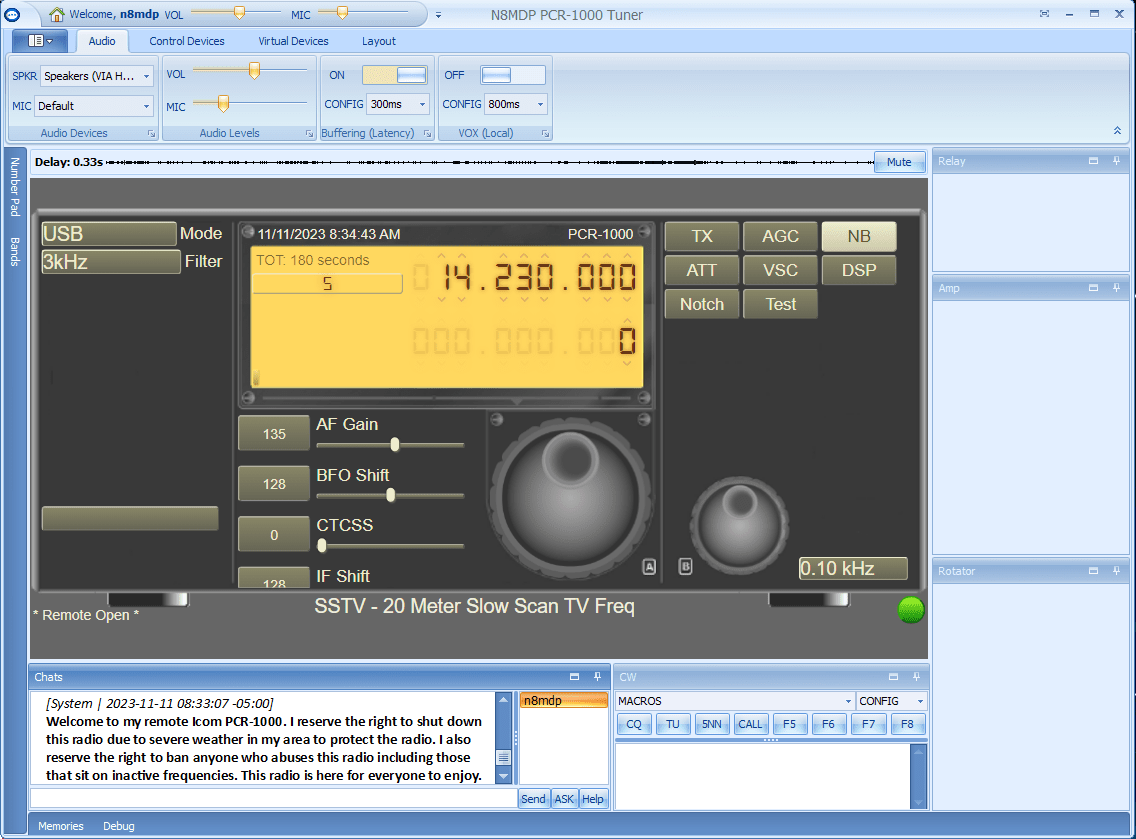The width and height of the screenshot is (1136, 839).
Task: Open the VOX (Local) dialog launcher
Action: pyautogui.click(x=545, y=133)
